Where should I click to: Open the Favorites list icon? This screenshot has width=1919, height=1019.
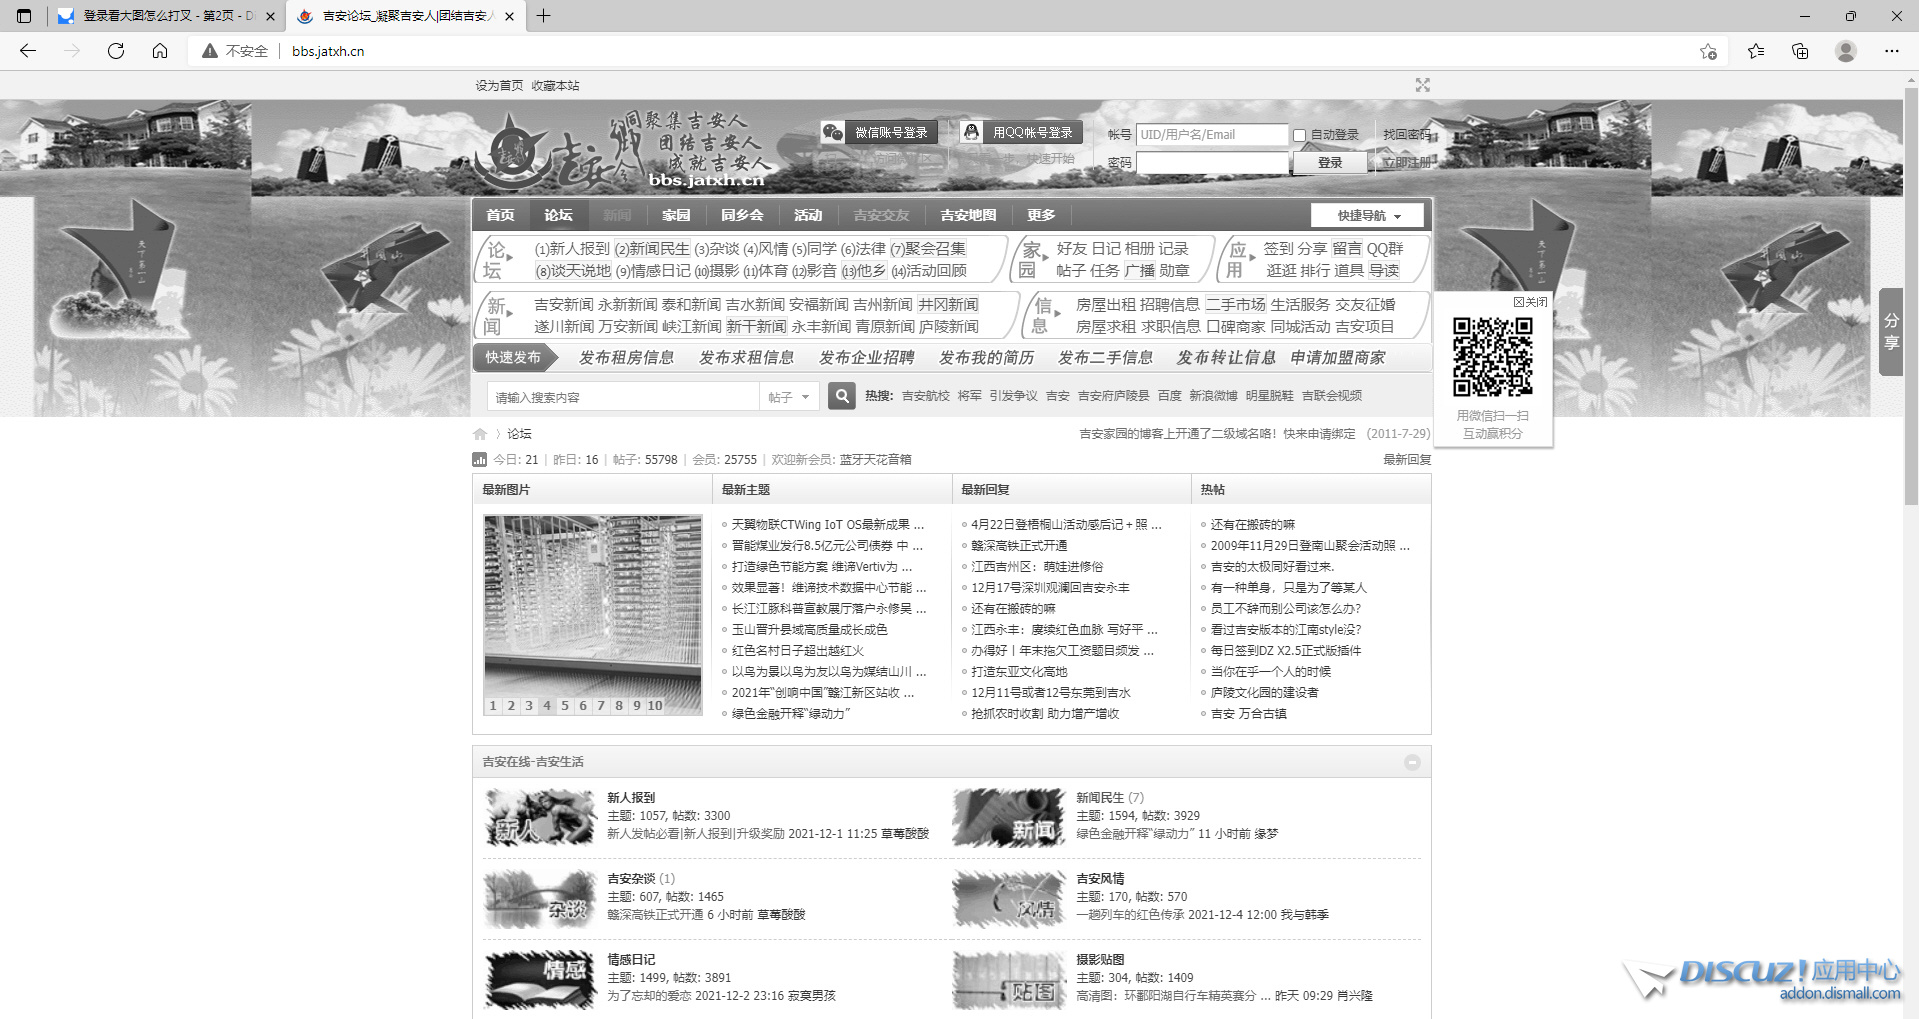[x=1756, y=51]
